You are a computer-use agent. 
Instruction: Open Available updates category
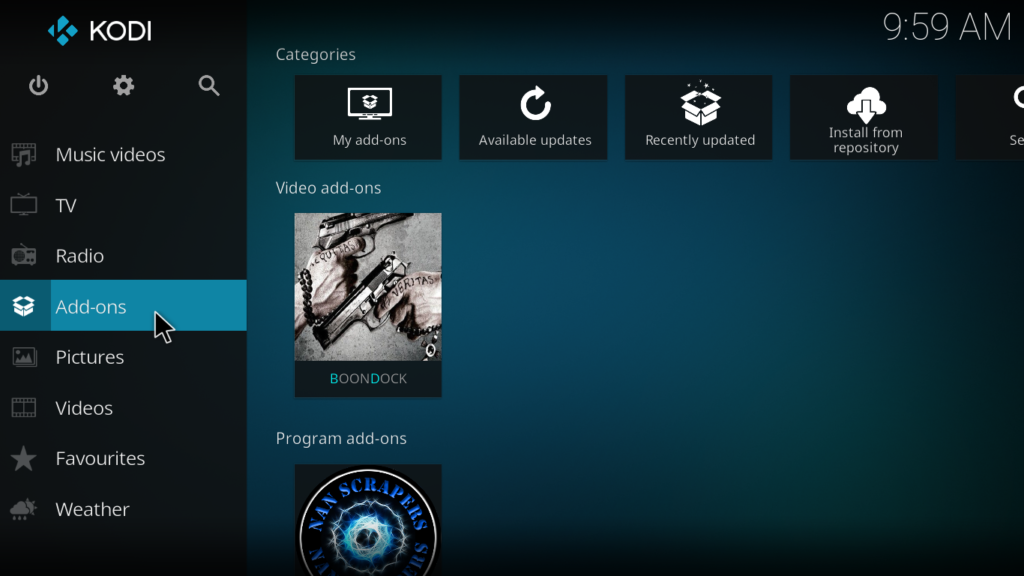pos(534,118)
